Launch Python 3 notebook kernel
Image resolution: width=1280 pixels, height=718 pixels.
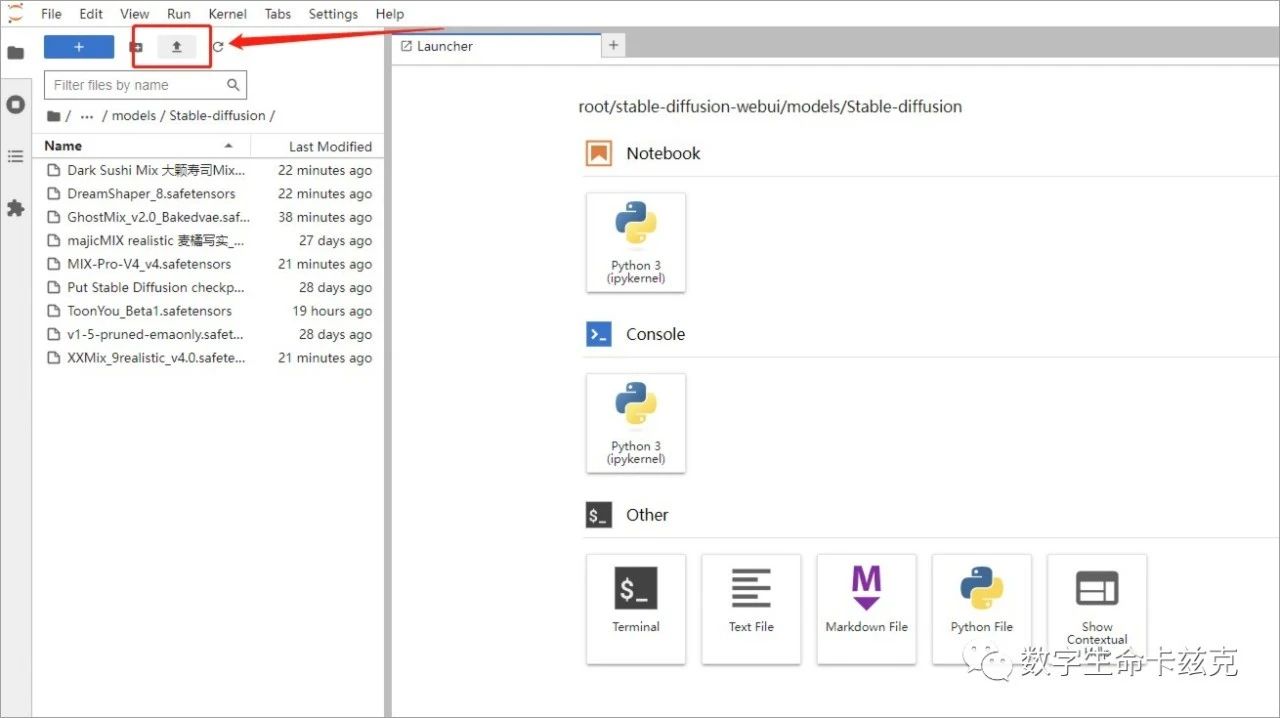[636, 242]
